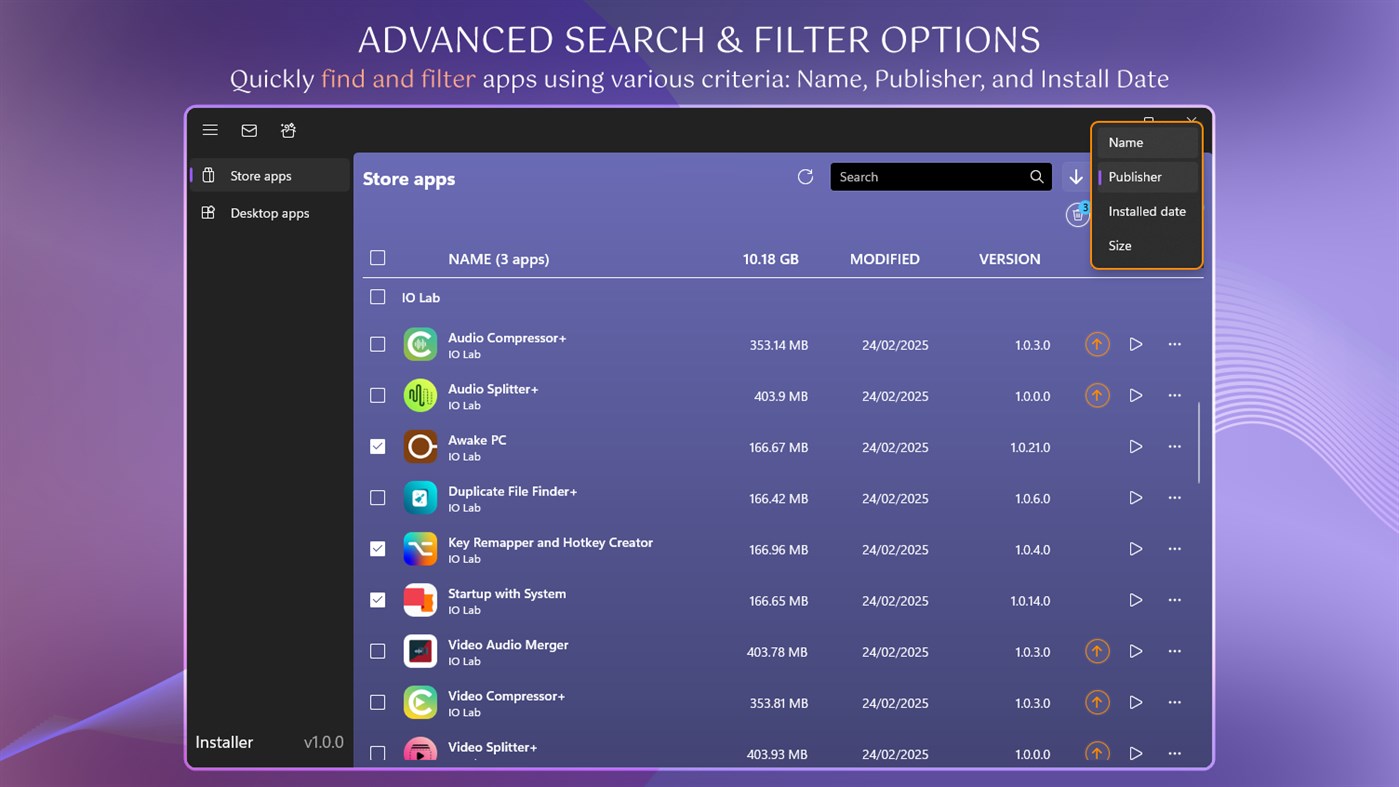The height and width of the screenshot is (787, 1399).
Task: Open more options for Video Audio Merger
Action: click(x=1175, y=651)
